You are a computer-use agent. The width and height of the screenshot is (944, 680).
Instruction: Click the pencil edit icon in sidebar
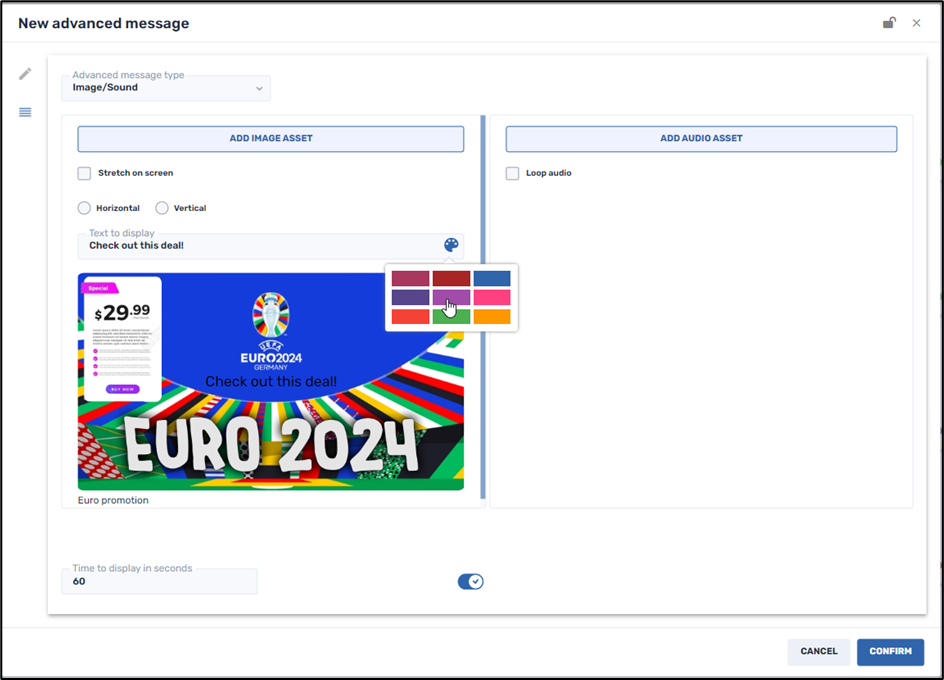[25, 74]
